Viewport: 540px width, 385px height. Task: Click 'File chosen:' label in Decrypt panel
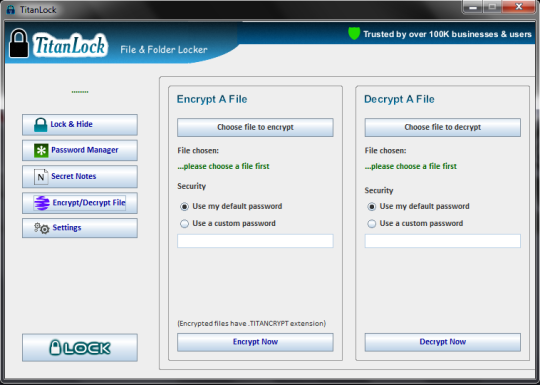click(x=385, y=150)
